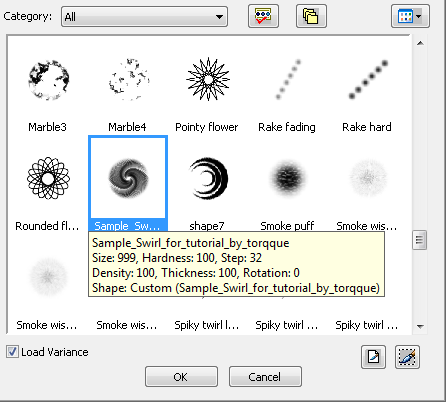Click the vertical scrollbar thumb
Screen dimensions: 446x402
[x=419, y=240]
